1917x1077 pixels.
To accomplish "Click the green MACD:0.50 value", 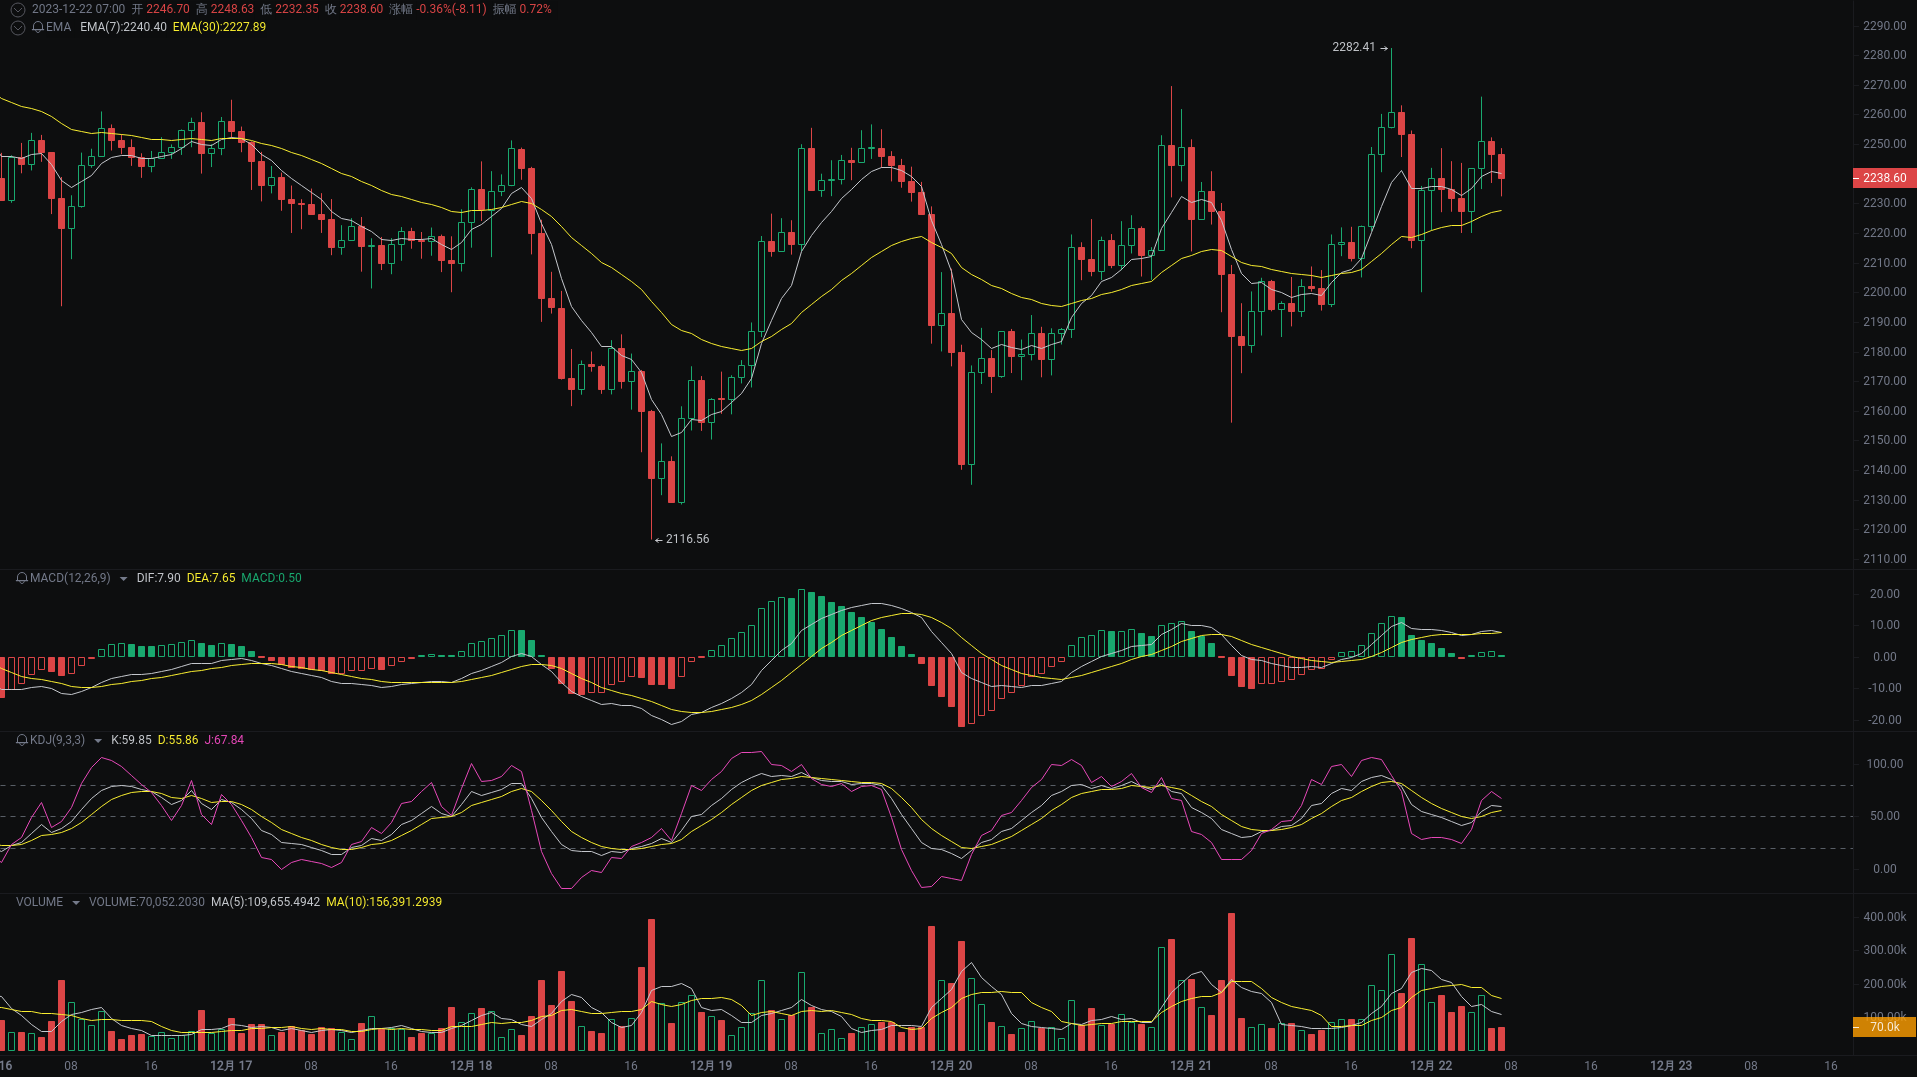I will click(x=271, y=578).
